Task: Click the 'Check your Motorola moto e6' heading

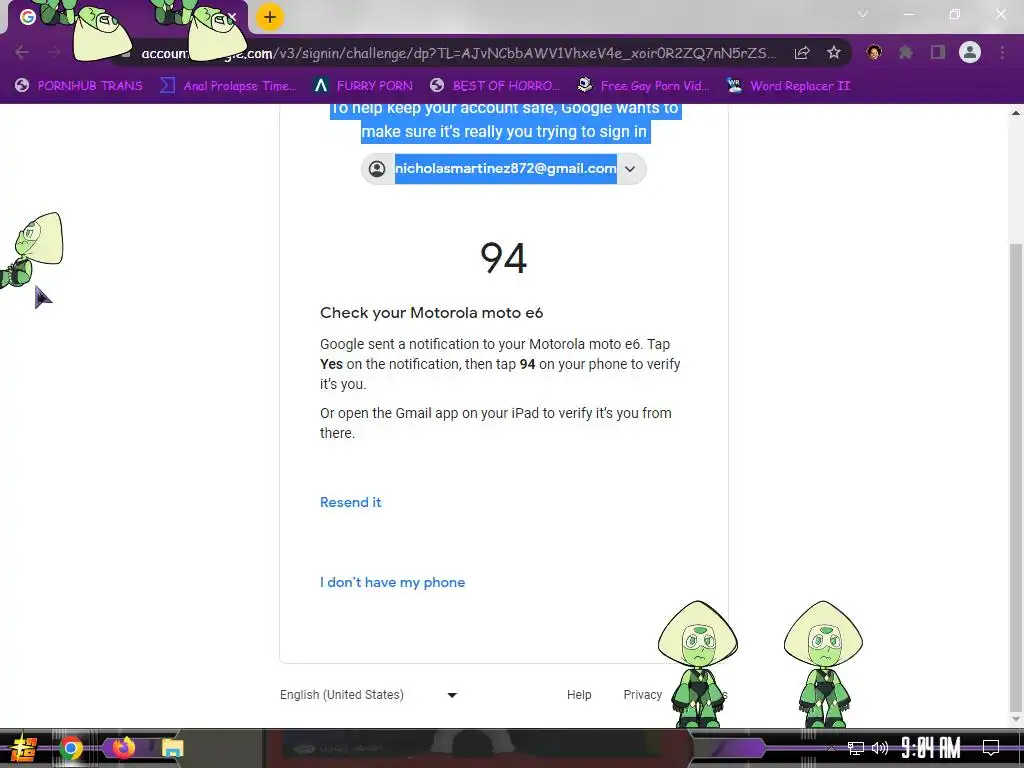Action: (432, 313)
